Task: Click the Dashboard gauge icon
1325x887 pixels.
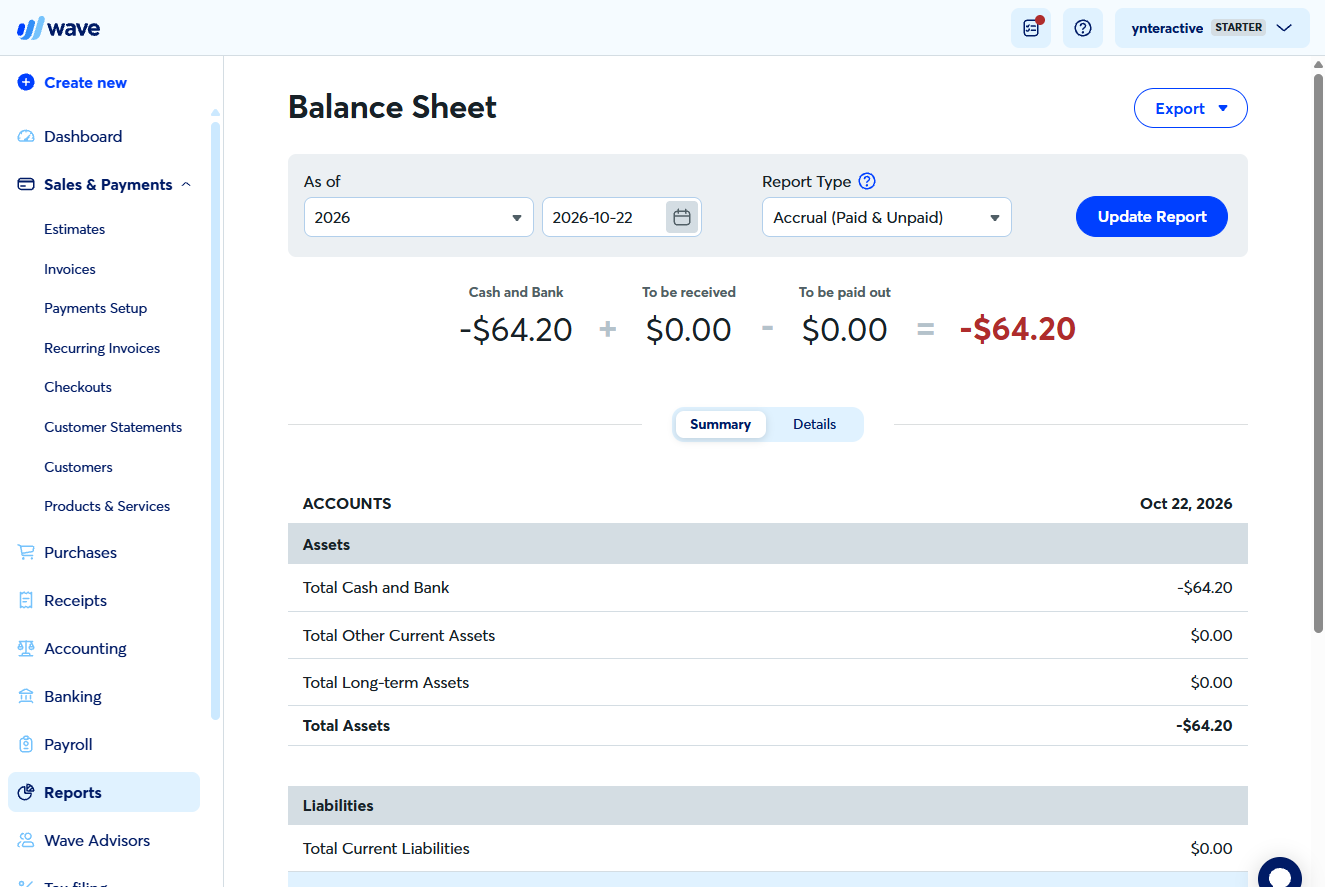Action: (x=26, y=137)
